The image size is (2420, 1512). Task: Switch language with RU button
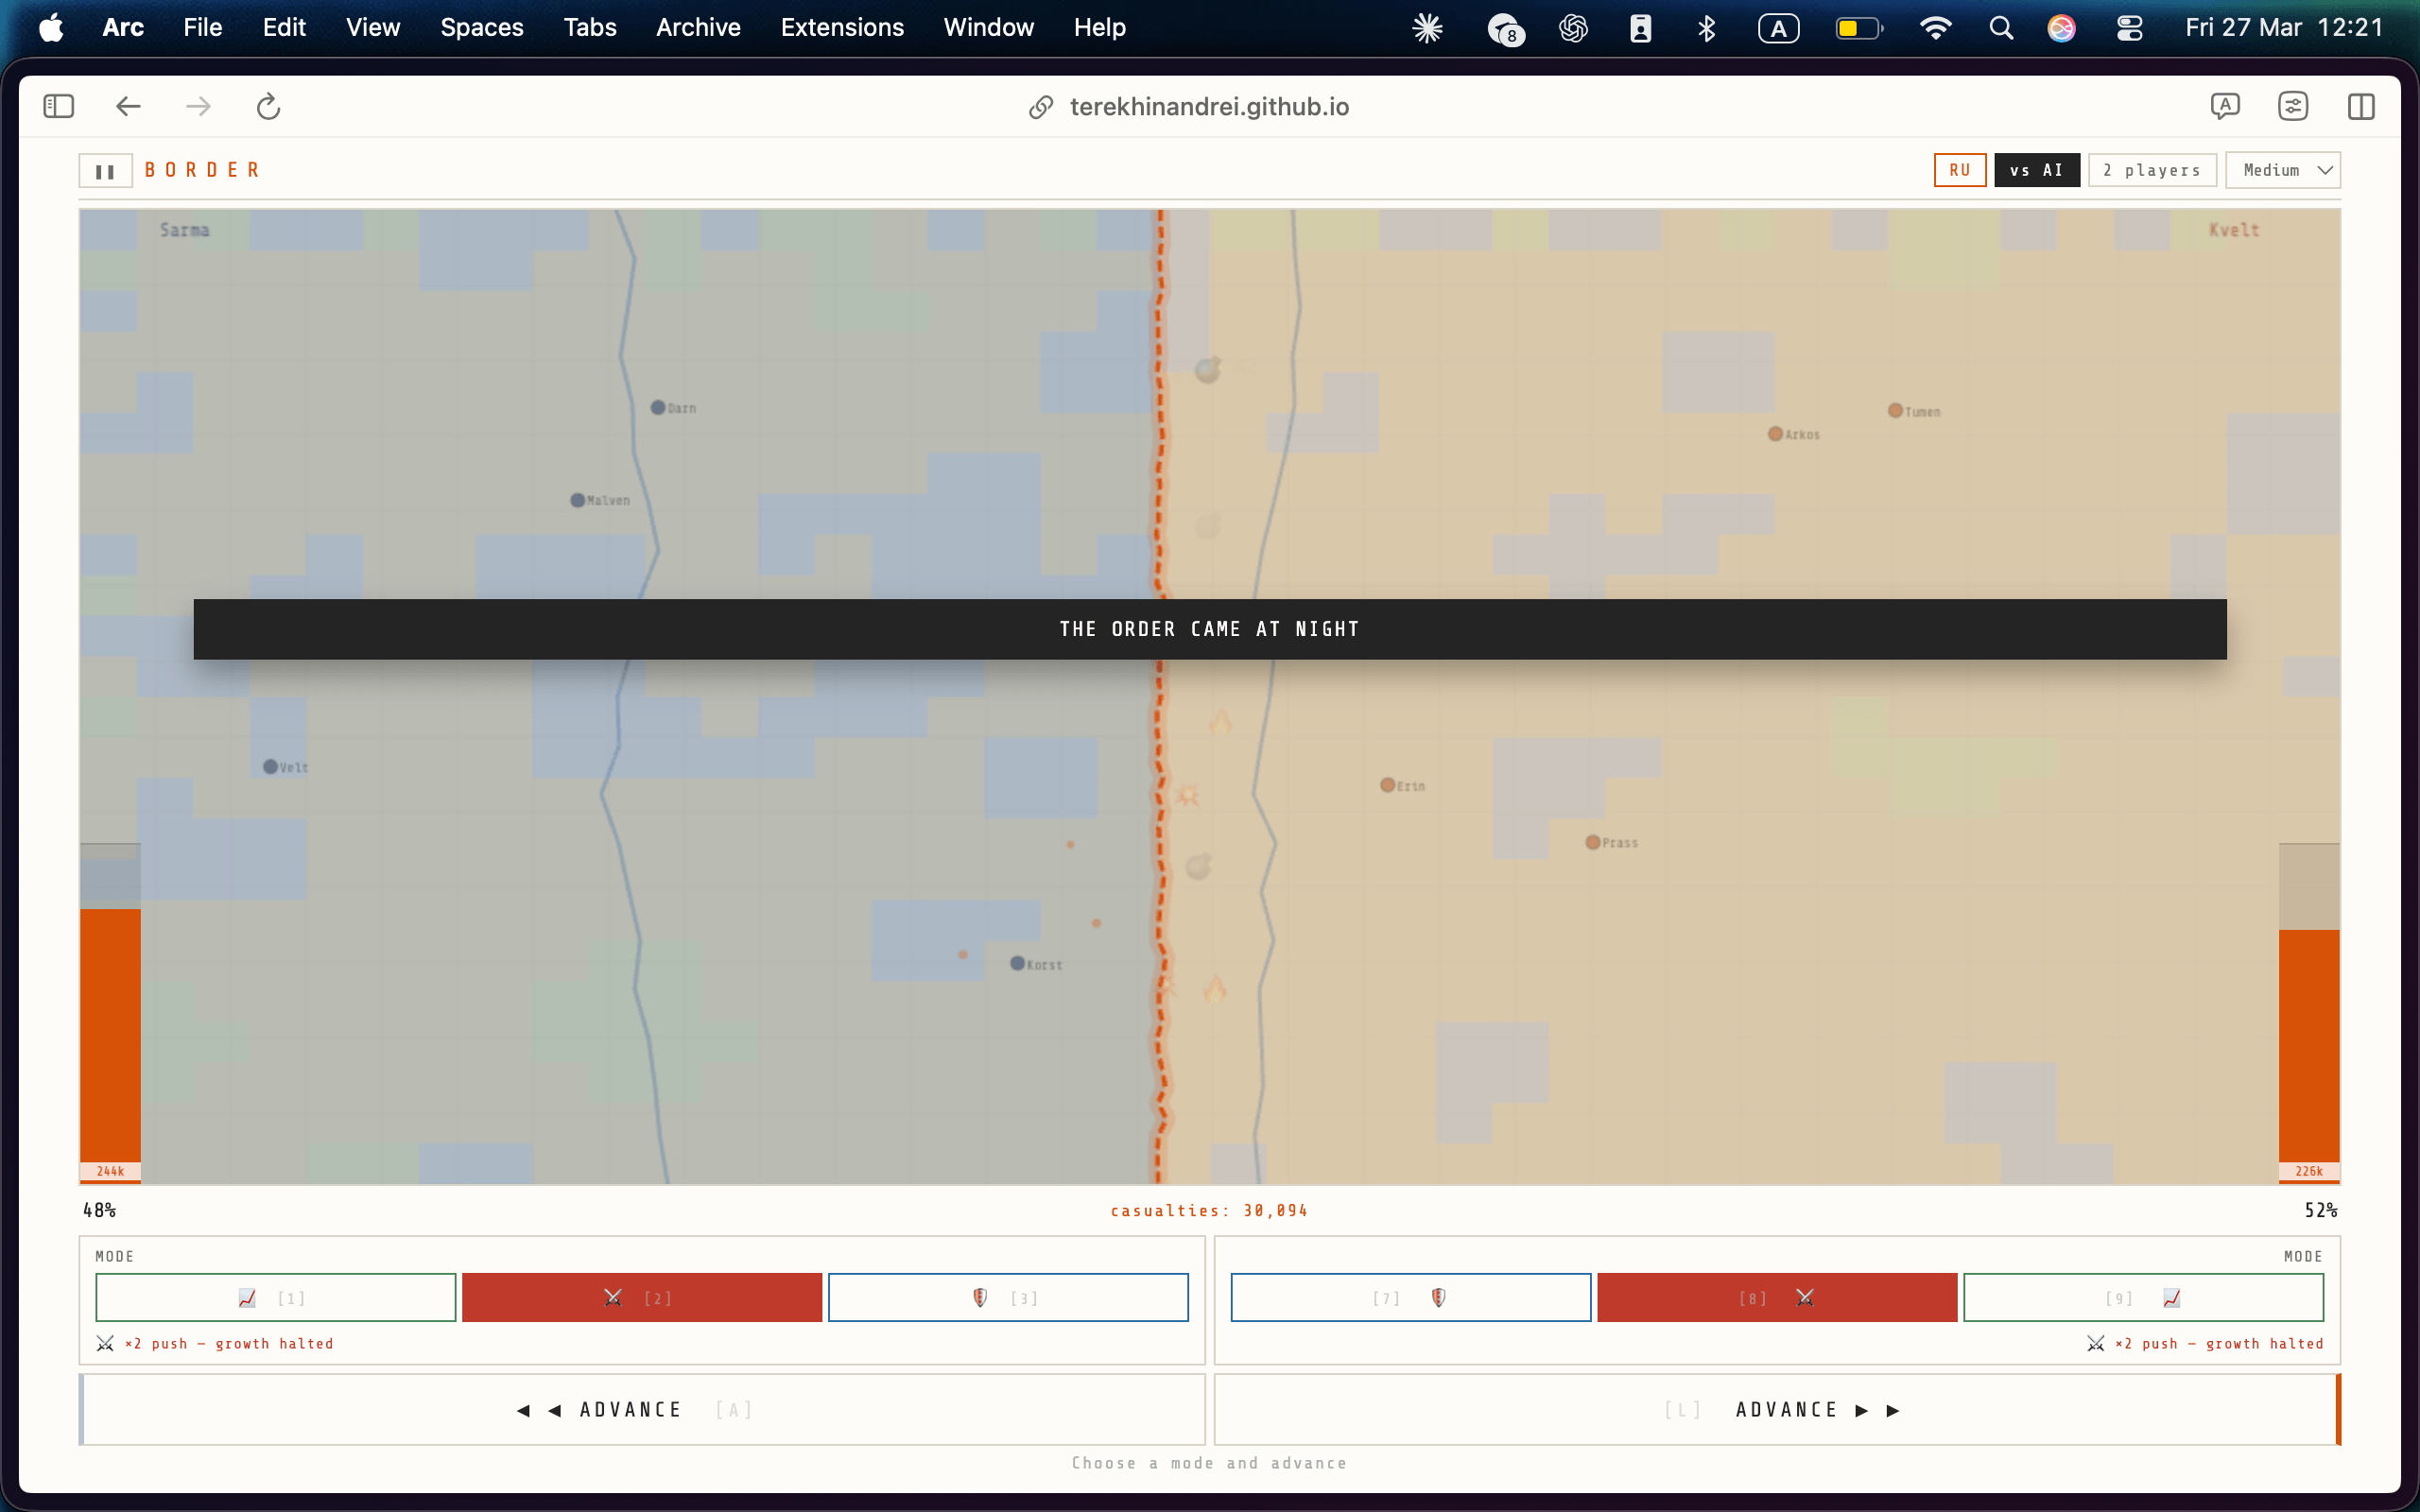(x=1959, y=171)
